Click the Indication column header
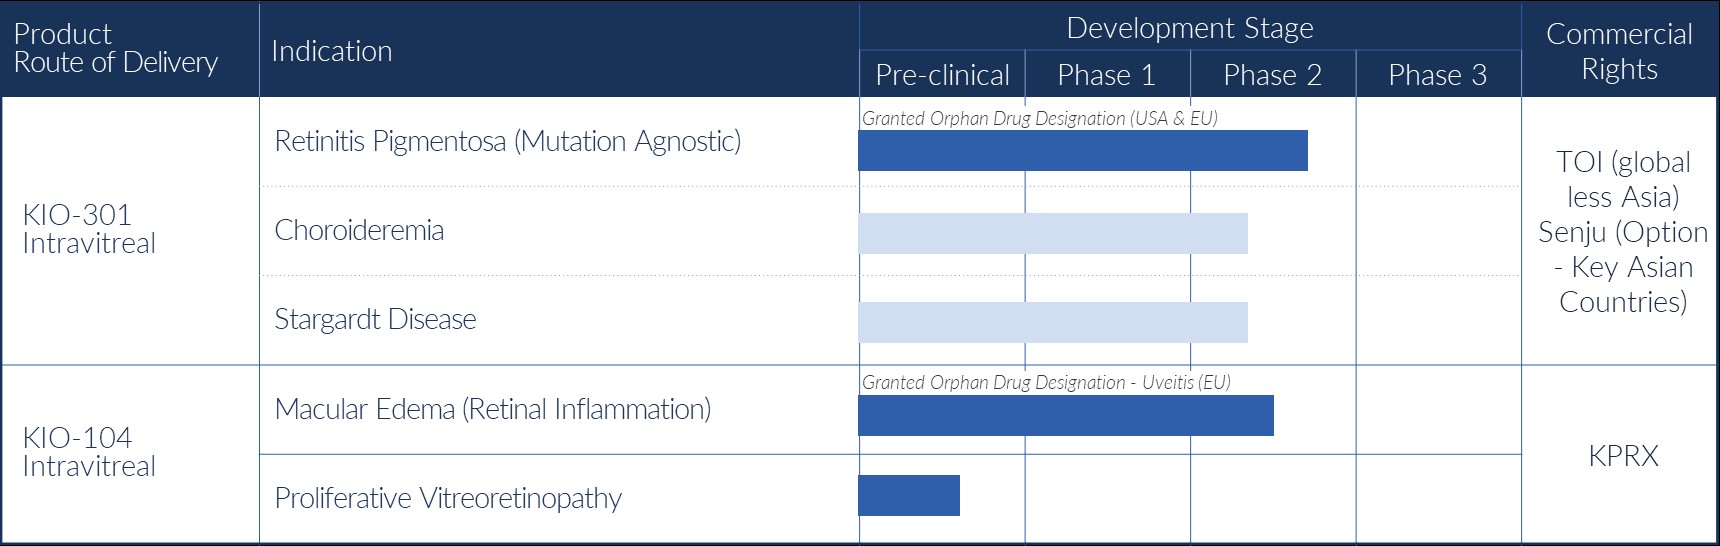Screen dimensions: 1720x546 332,51
